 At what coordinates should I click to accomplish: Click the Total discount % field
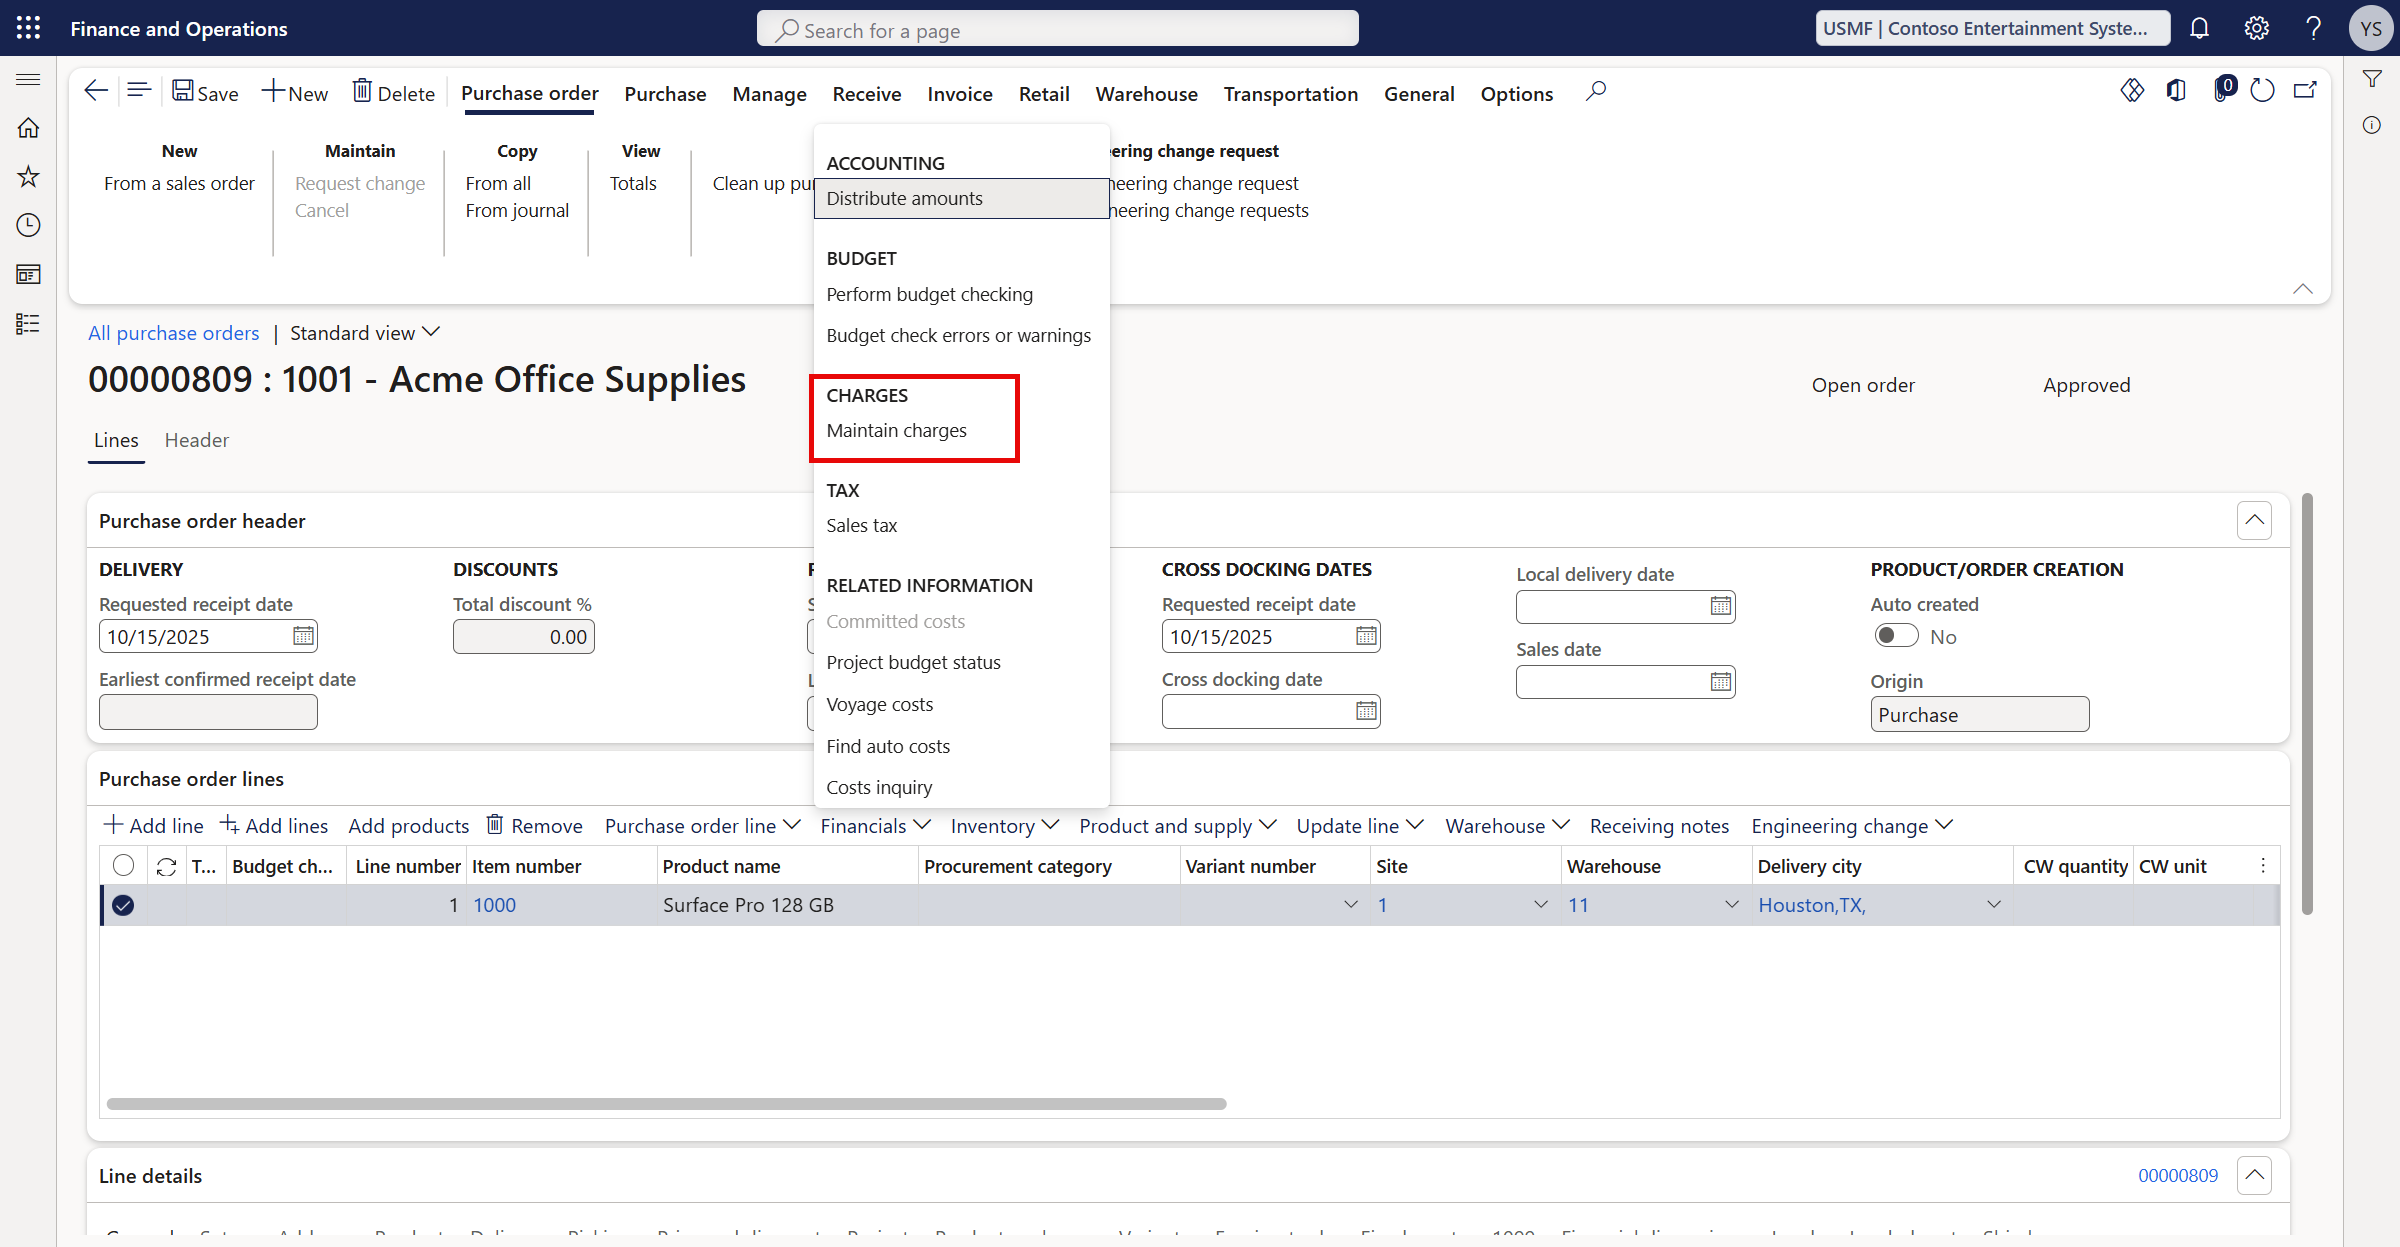[523, 637]
